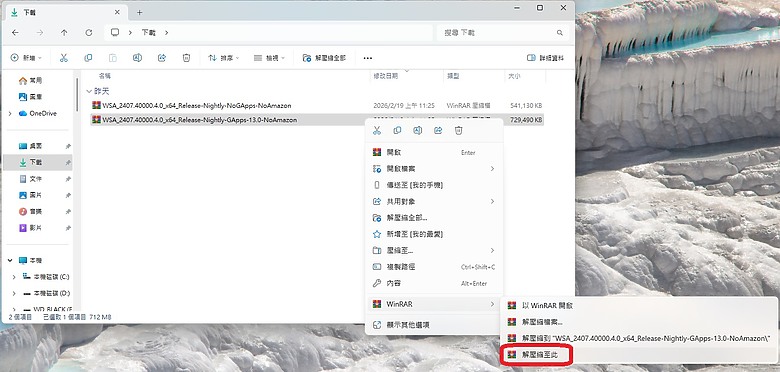The image size is (780, 372).
Task: Click 解壓縮全部 in the toolbar
Action: [x=324, y=58]
